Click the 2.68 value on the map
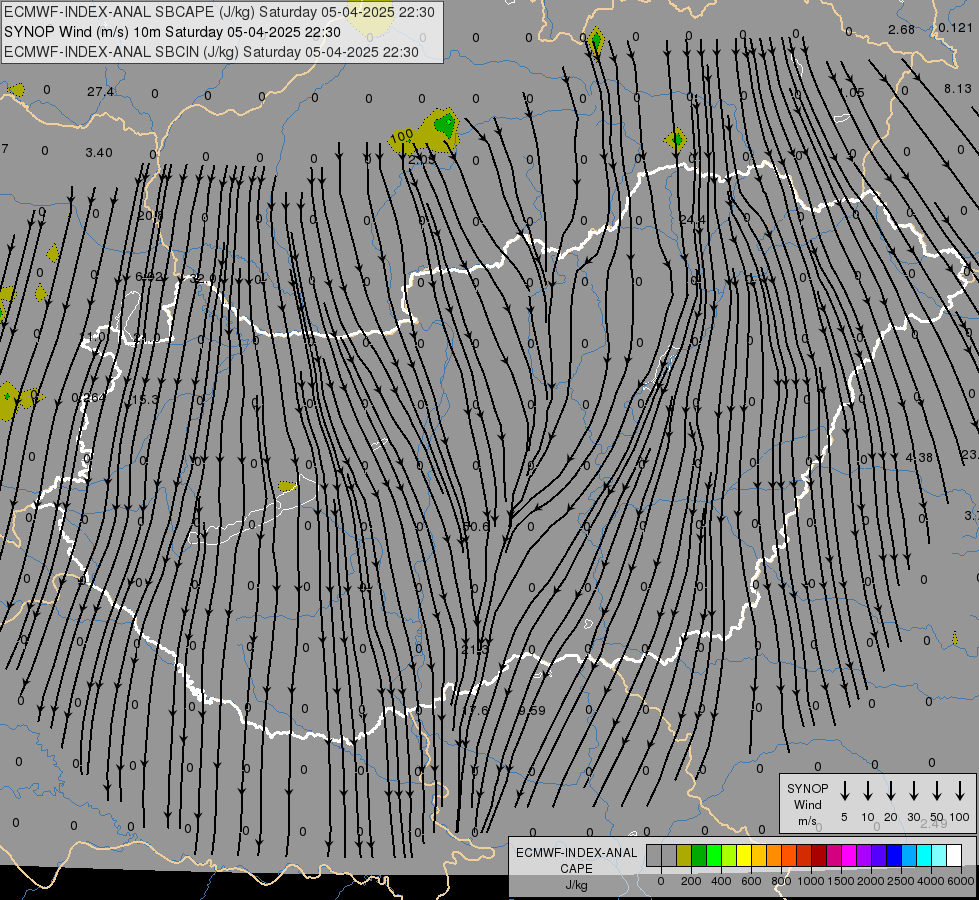This screenshot has height=900, width=979. pyautogui.click(x=902, y=29)
